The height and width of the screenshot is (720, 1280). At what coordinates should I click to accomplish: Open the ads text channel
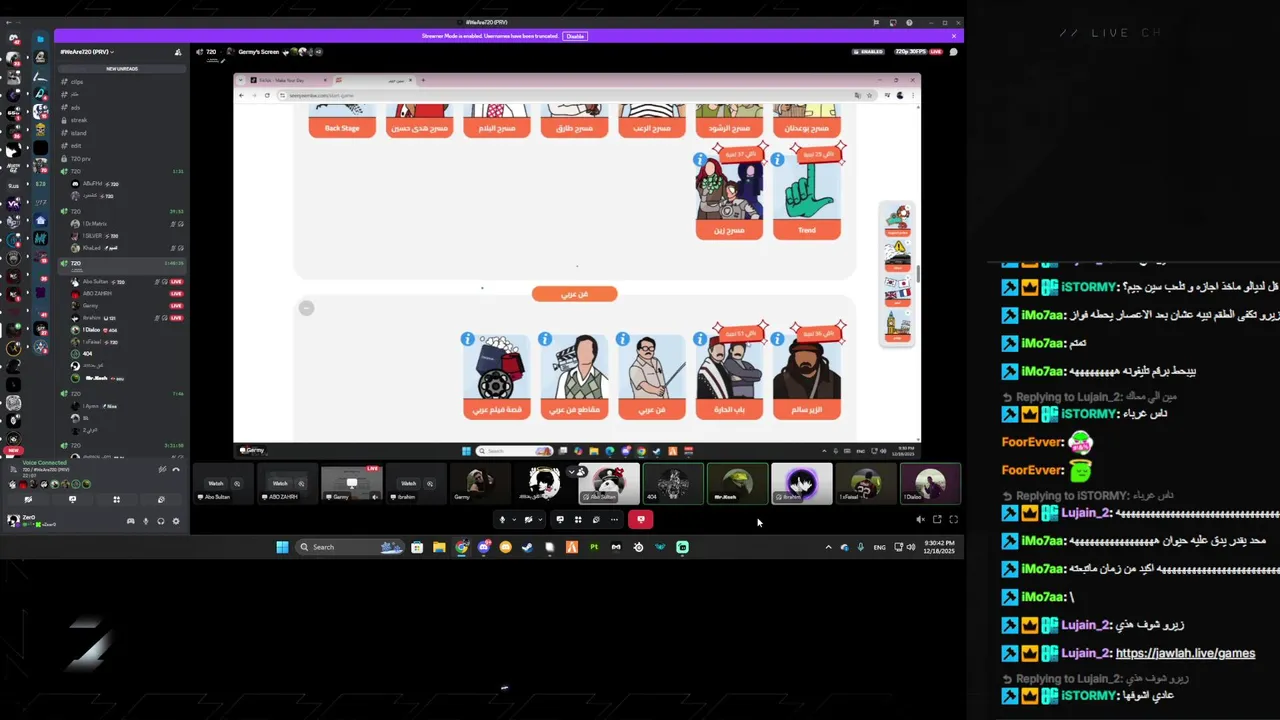[76, 107]
